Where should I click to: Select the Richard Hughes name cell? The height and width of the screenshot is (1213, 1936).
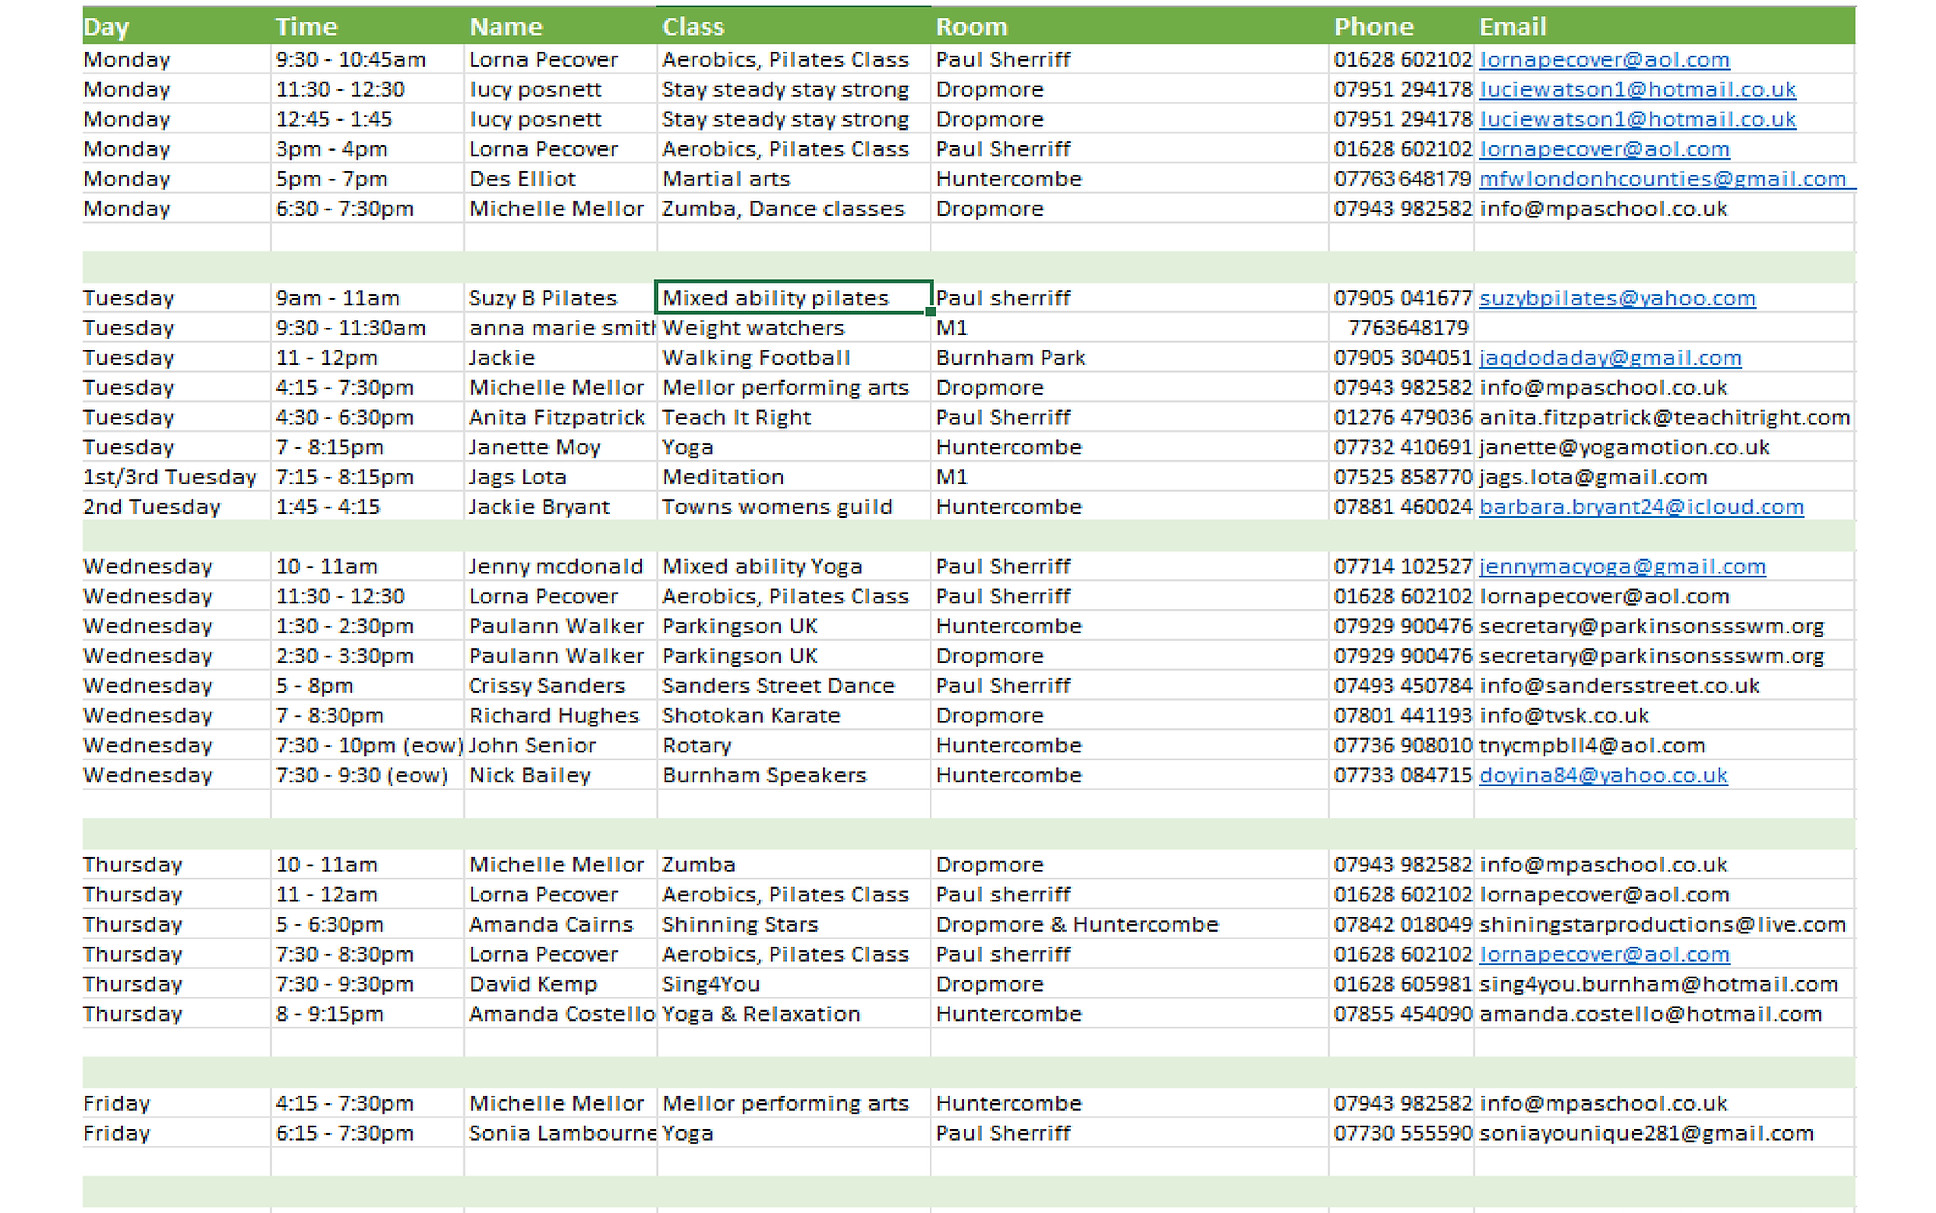click(x=560, y=716)
